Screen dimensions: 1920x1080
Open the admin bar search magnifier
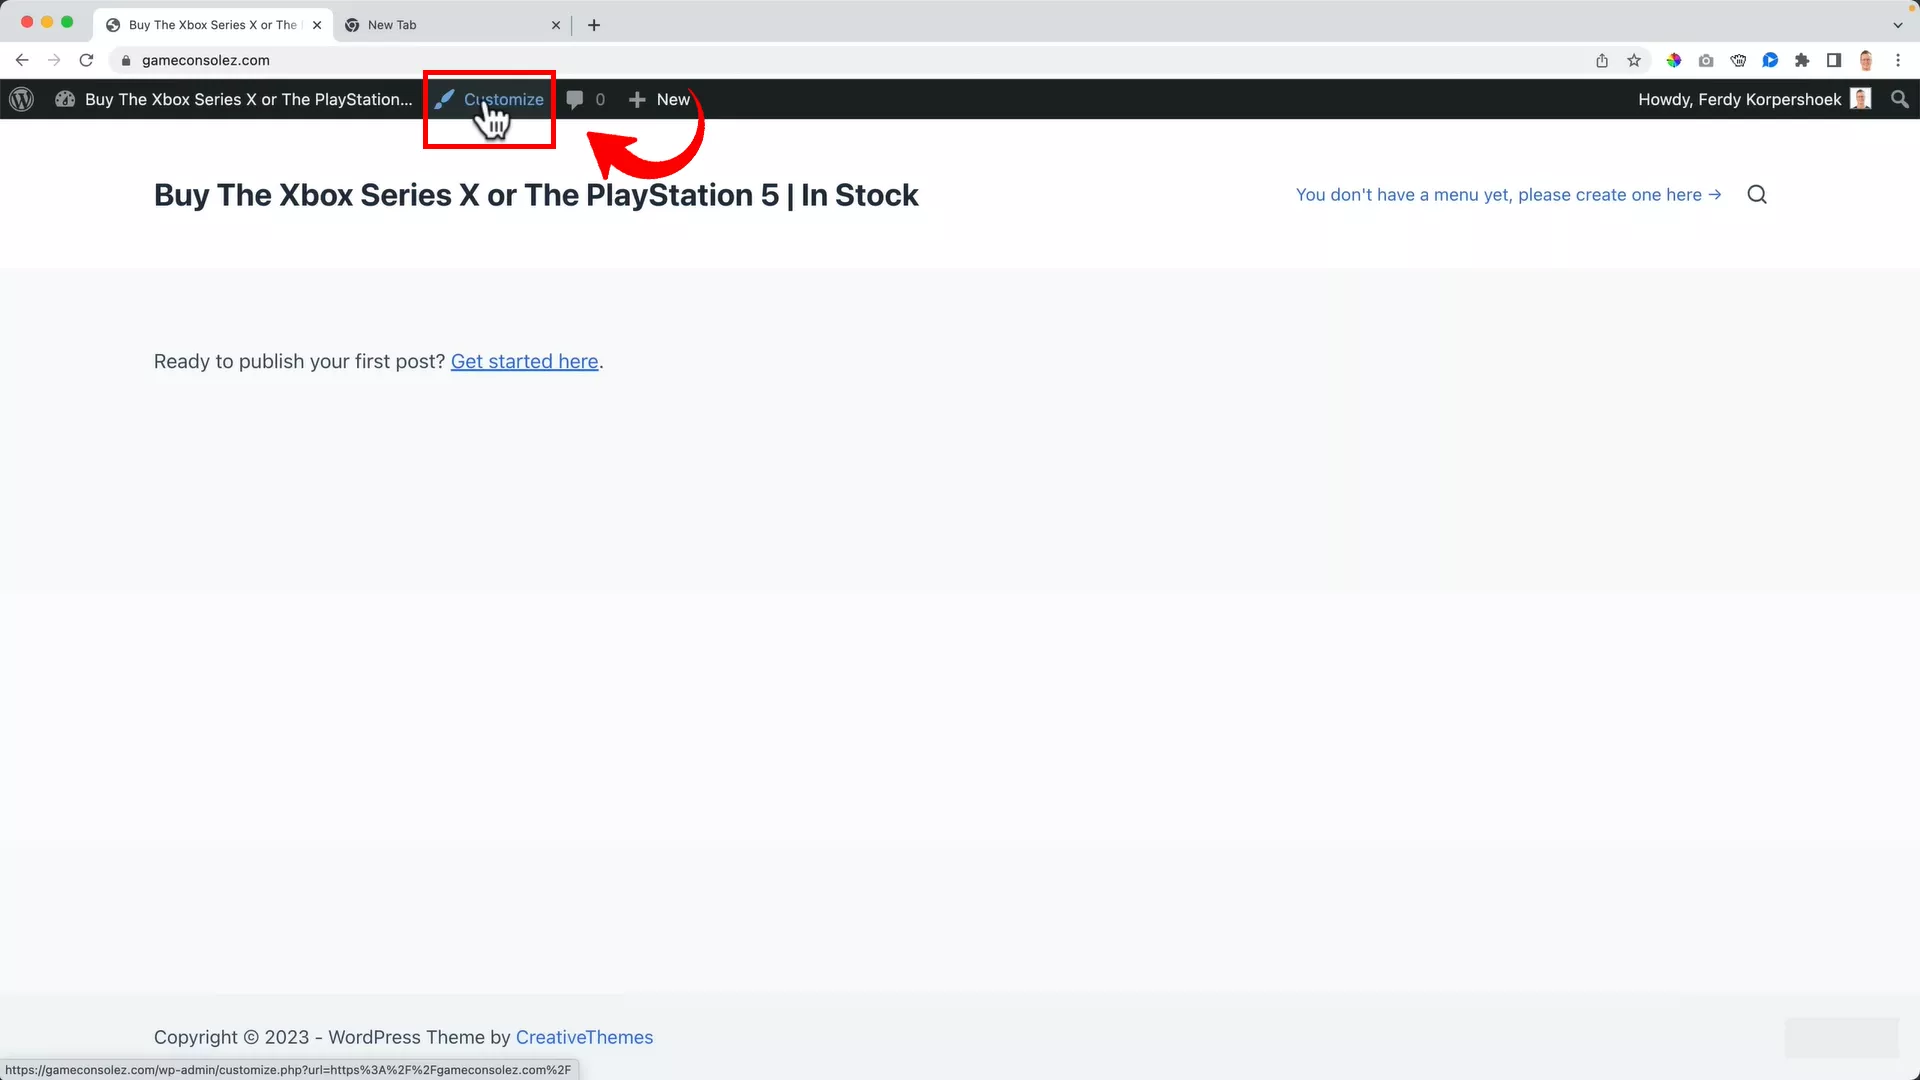pos(1900,99)
